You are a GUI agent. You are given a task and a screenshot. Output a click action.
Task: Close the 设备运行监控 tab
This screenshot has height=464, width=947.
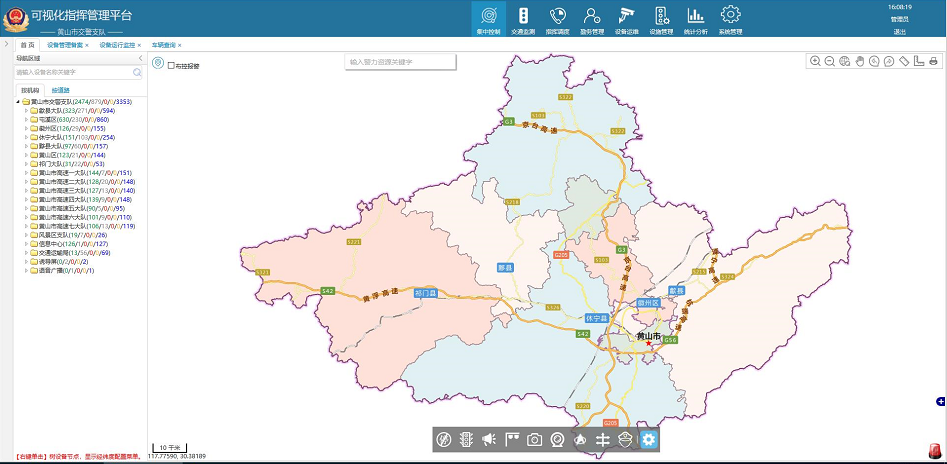pyautogui.click(x=139, y=45)
